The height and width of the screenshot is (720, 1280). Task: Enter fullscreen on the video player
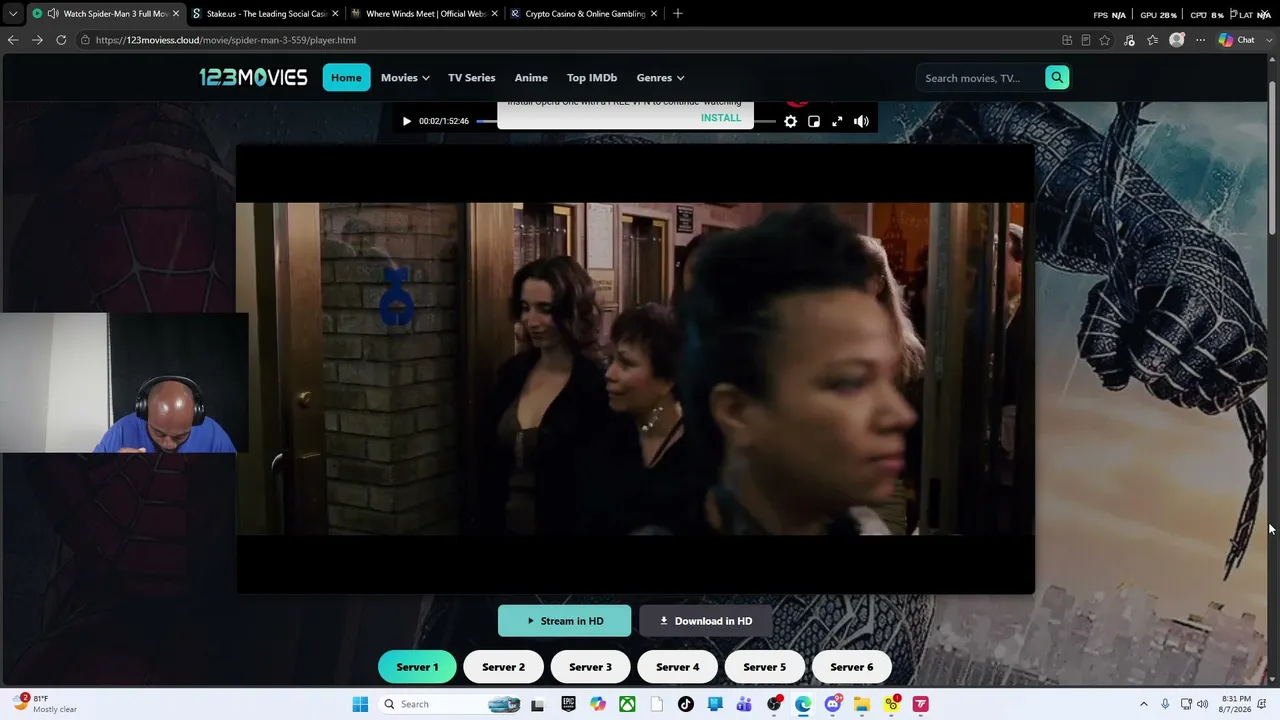837,121
